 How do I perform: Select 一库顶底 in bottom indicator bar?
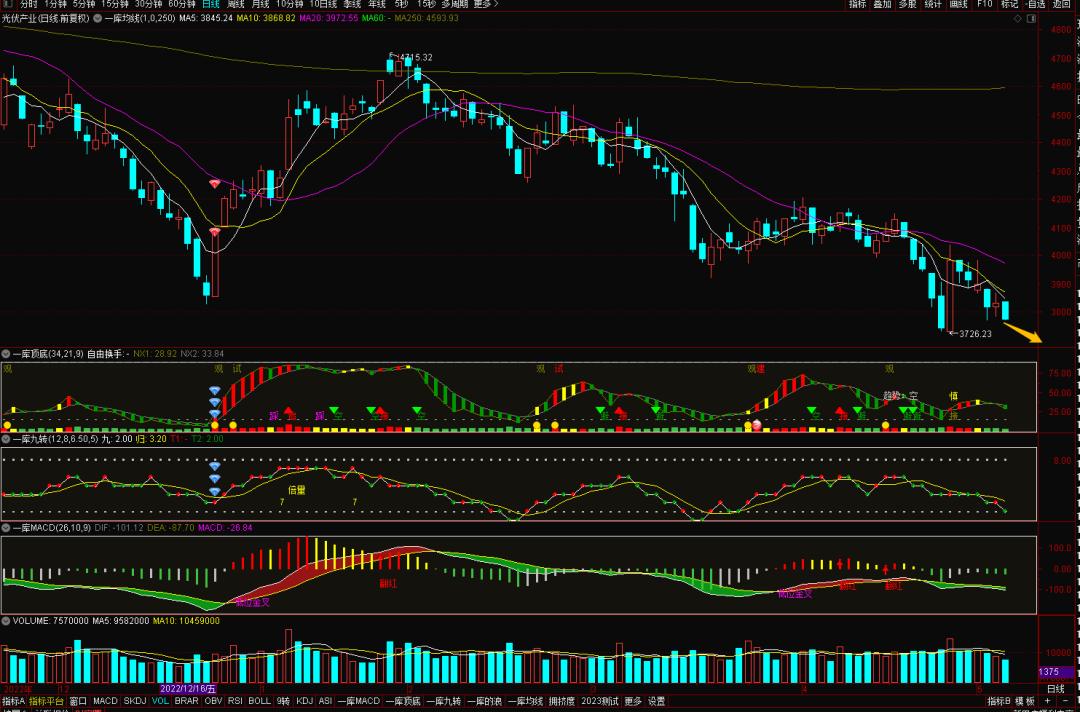pos(403,701)
